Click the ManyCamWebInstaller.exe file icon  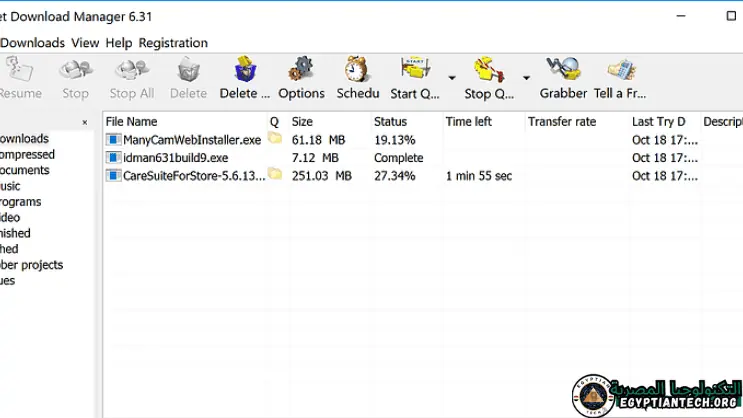(113, 139)
